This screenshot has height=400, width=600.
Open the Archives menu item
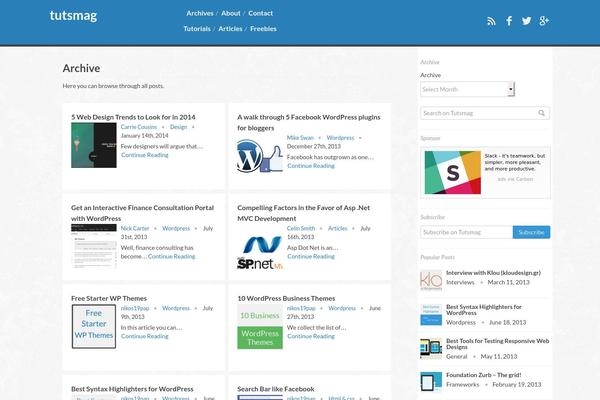(200, 13)
